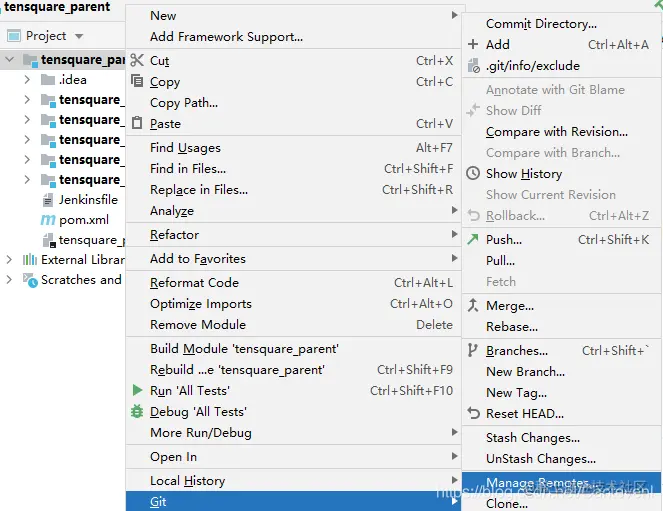
Task: Select Find Usages menu entry
Action: pos(293,148)
